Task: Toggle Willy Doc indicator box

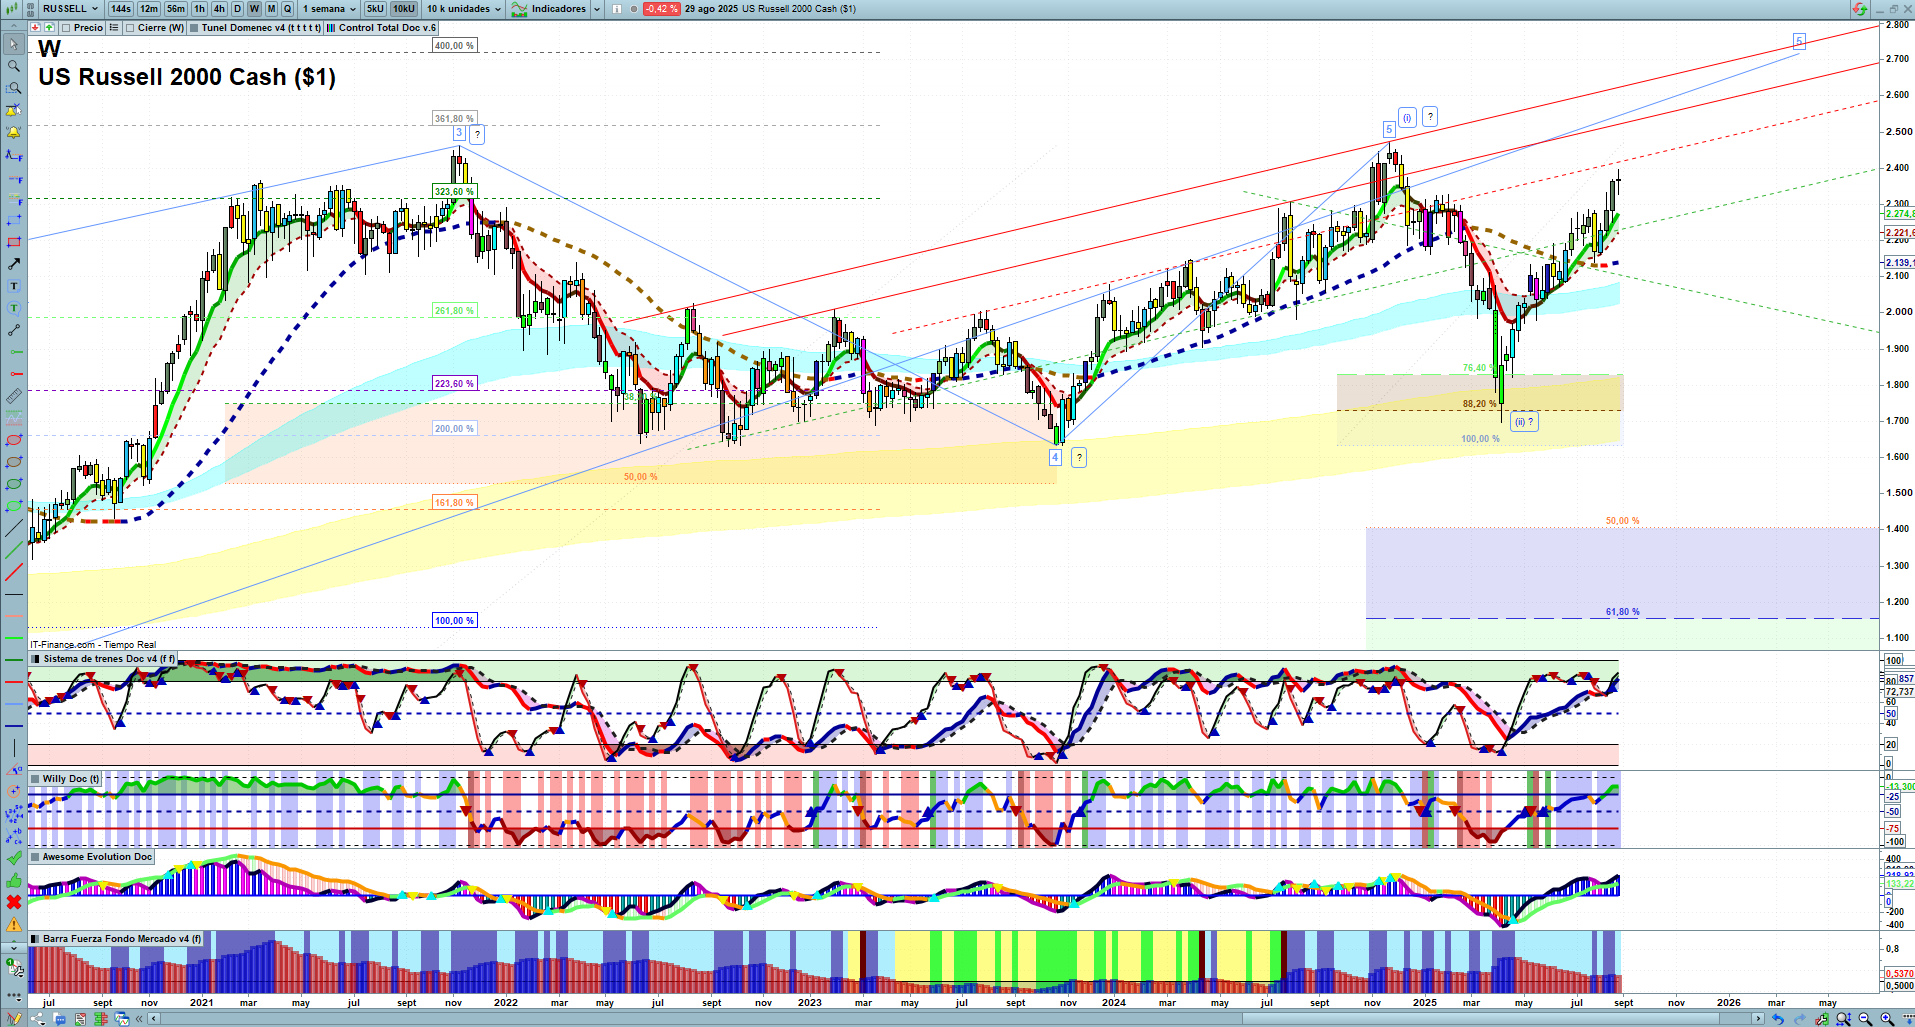Action: click(x=35, y=779)
